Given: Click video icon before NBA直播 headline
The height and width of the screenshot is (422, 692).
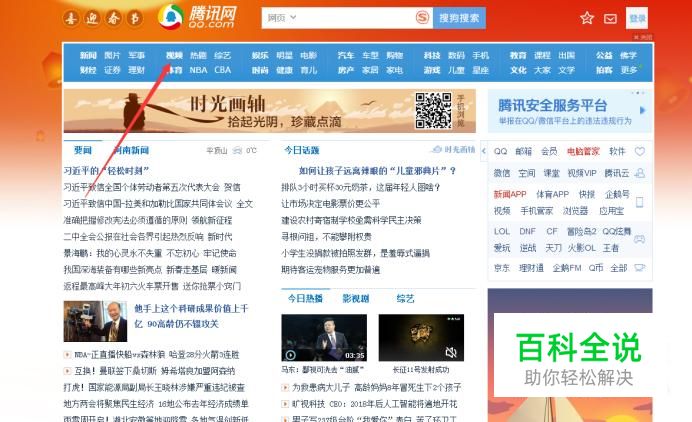Looking at the screenshot, I should 67,354.
